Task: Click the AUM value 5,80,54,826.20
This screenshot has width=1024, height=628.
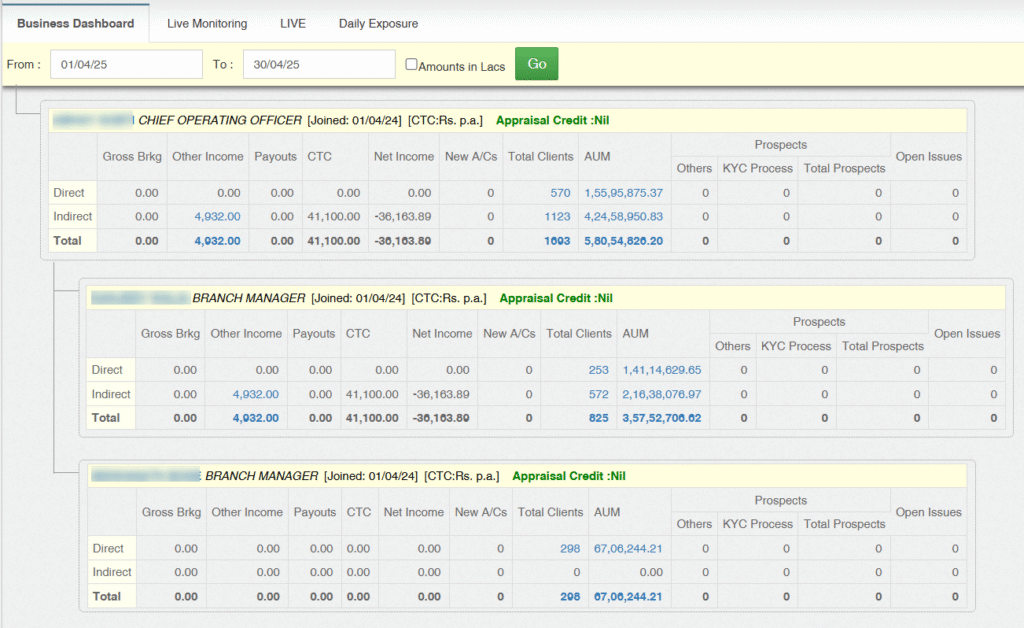Action: (625, 240)
